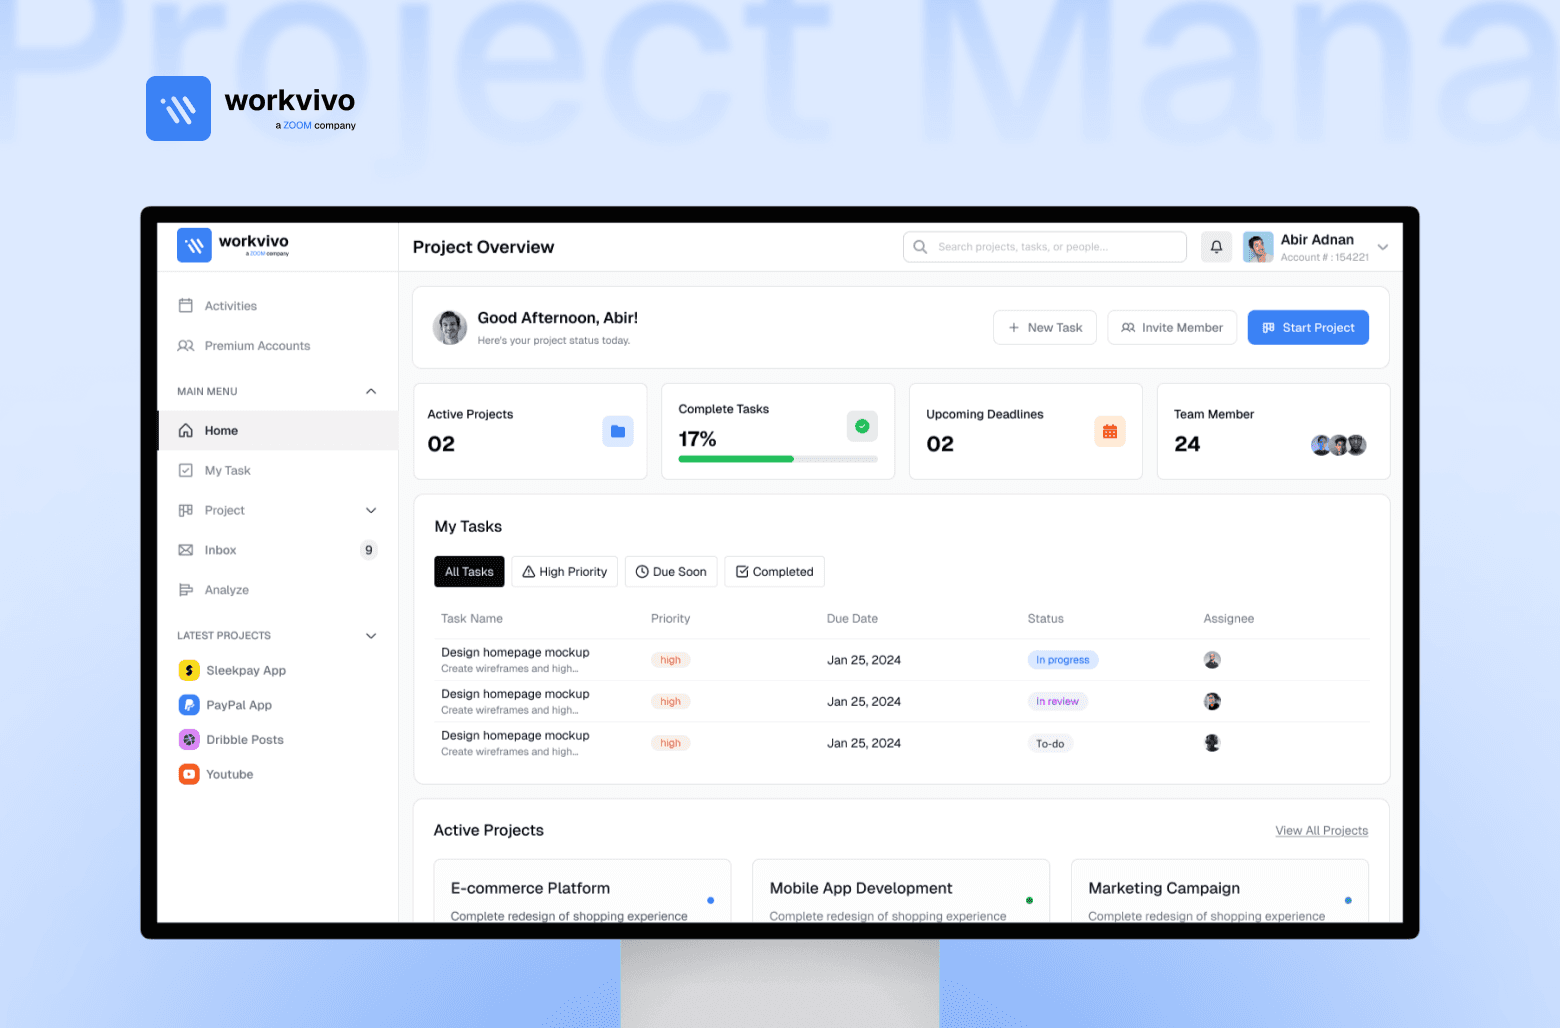Select the Completed tasks filter
Image resolution: width=1560 pixels, height=1028 pixels.
click(x=774, y=571)
